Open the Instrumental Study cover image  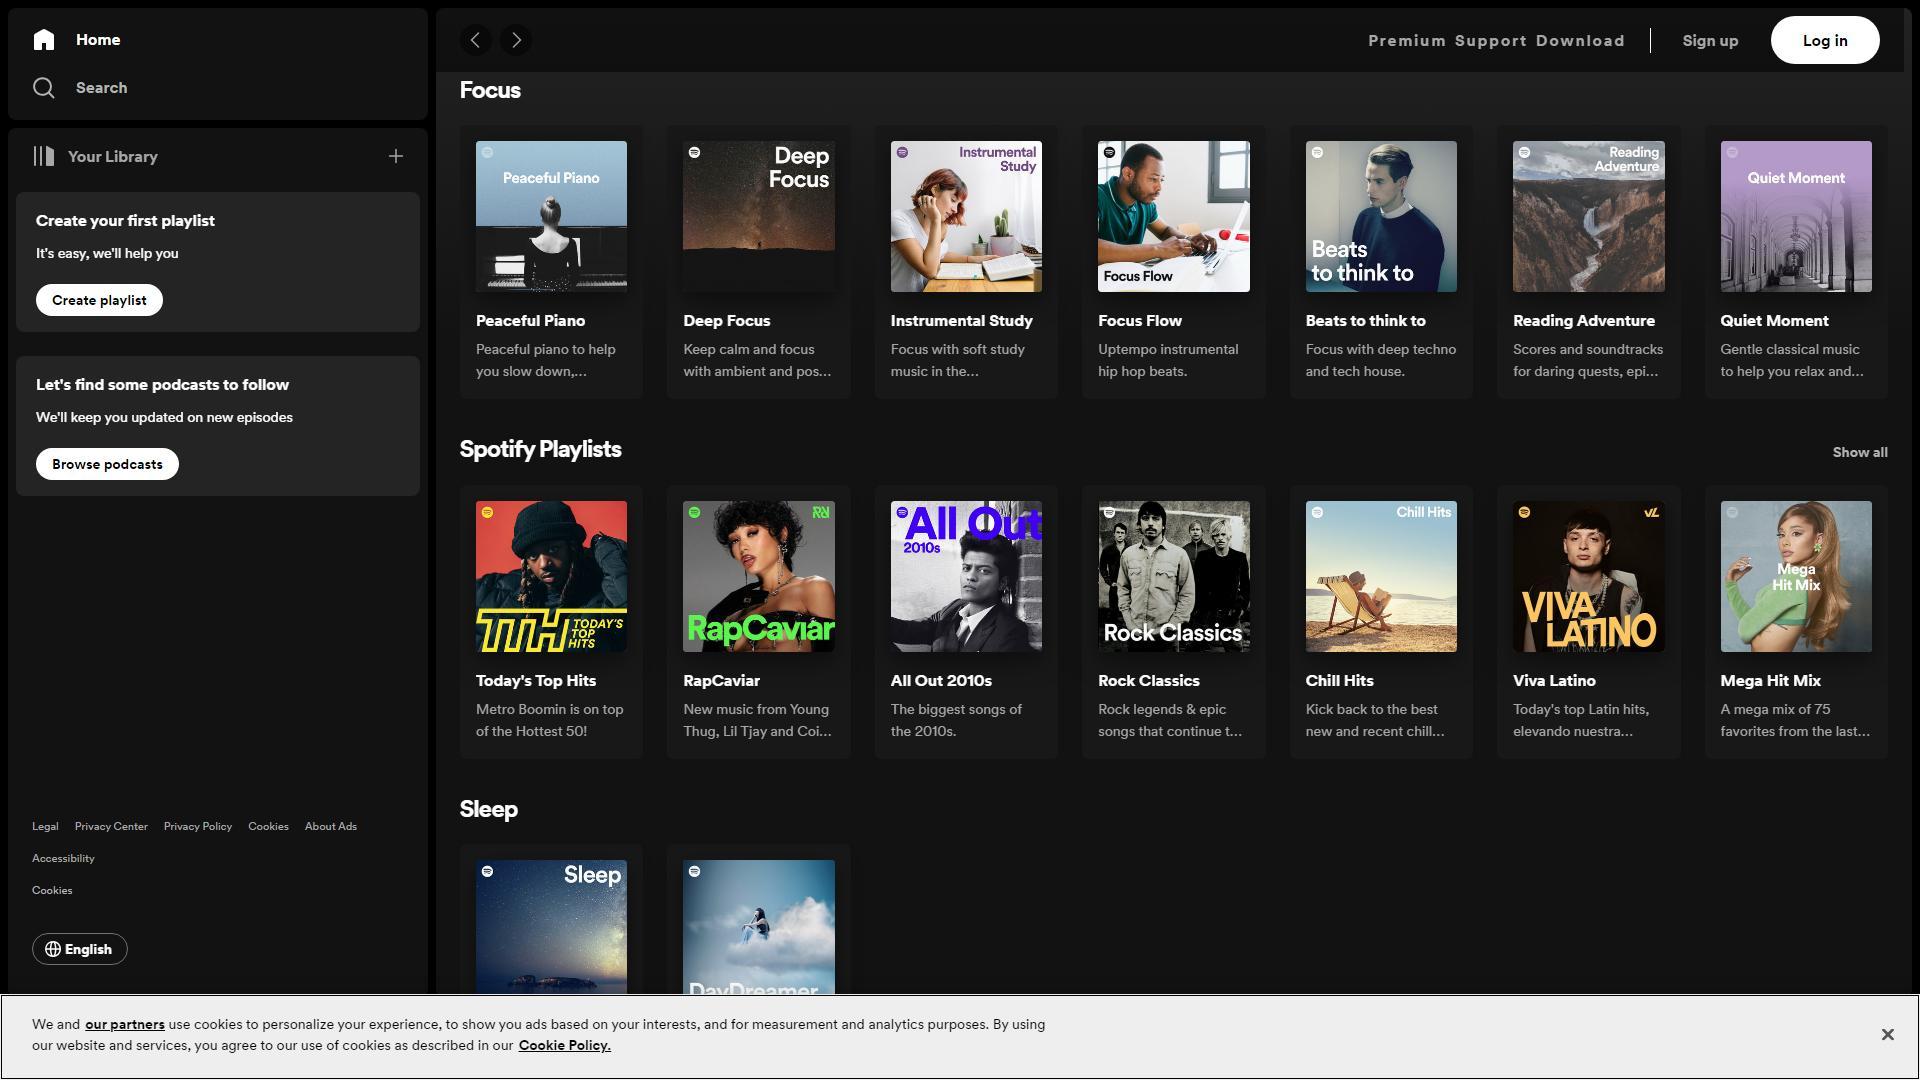966,216
